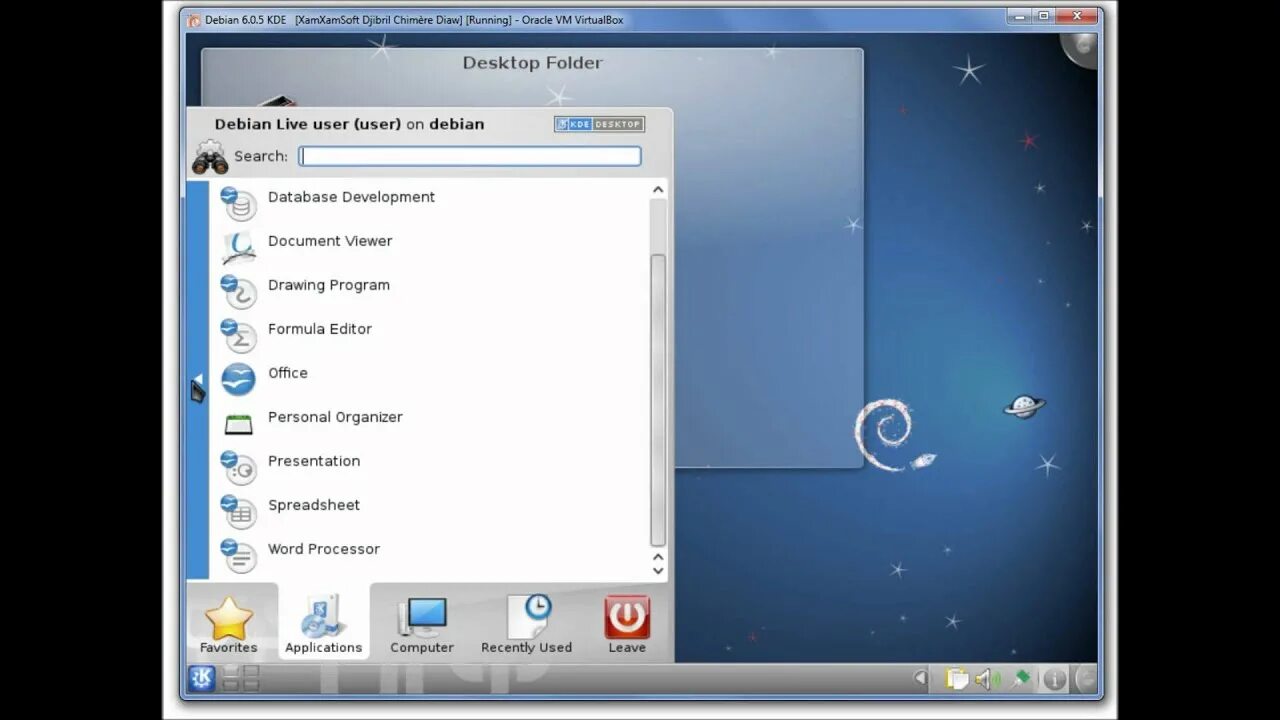The height and width of the screenshot is (720, 1280).
Task: Click the application list scrollbar thumb
Action: point(657,400)
